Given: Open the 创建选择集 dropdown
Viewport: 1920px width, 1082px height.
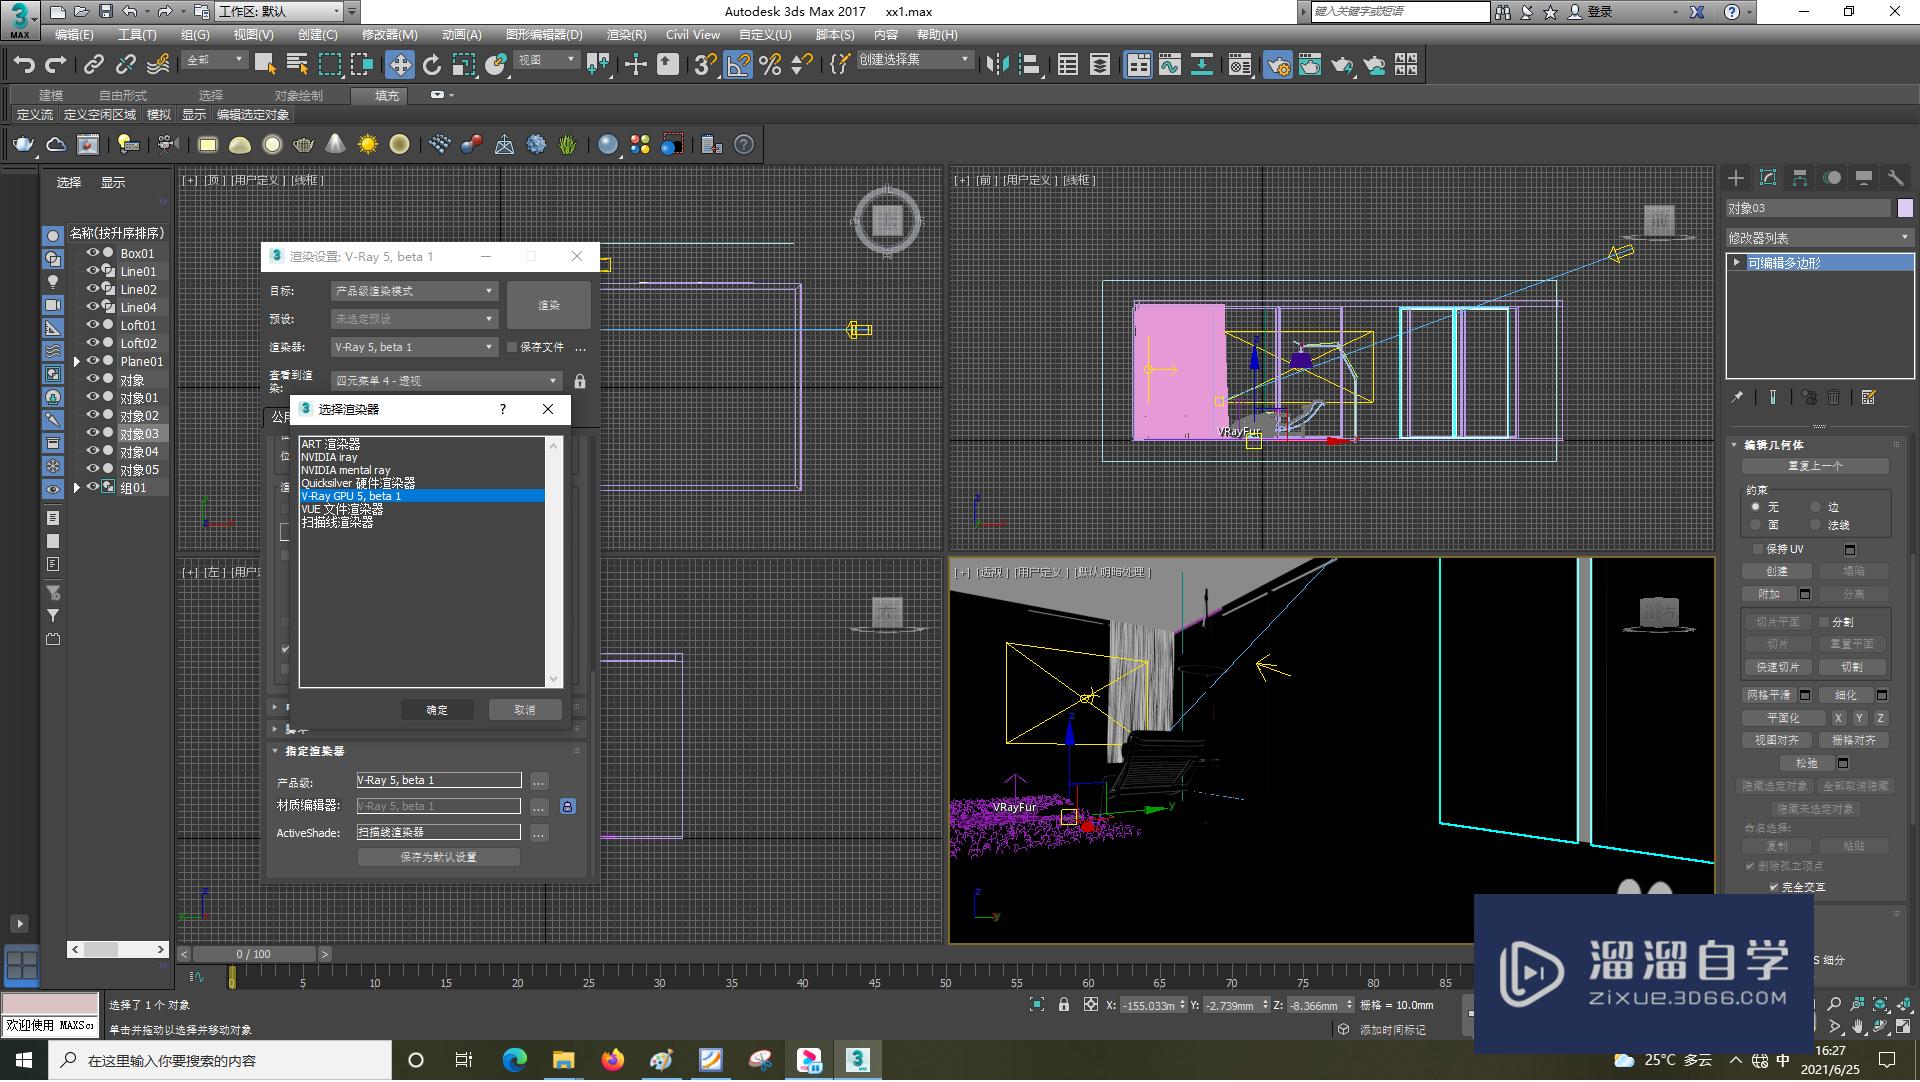Looking at the screenshot, I should [x=914, y=60].
